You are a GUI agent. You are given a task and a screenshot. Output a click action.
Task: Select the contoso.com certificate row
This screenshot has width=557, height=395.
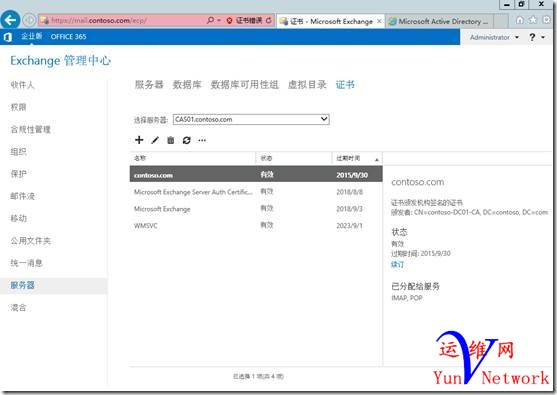click(256, 175)
